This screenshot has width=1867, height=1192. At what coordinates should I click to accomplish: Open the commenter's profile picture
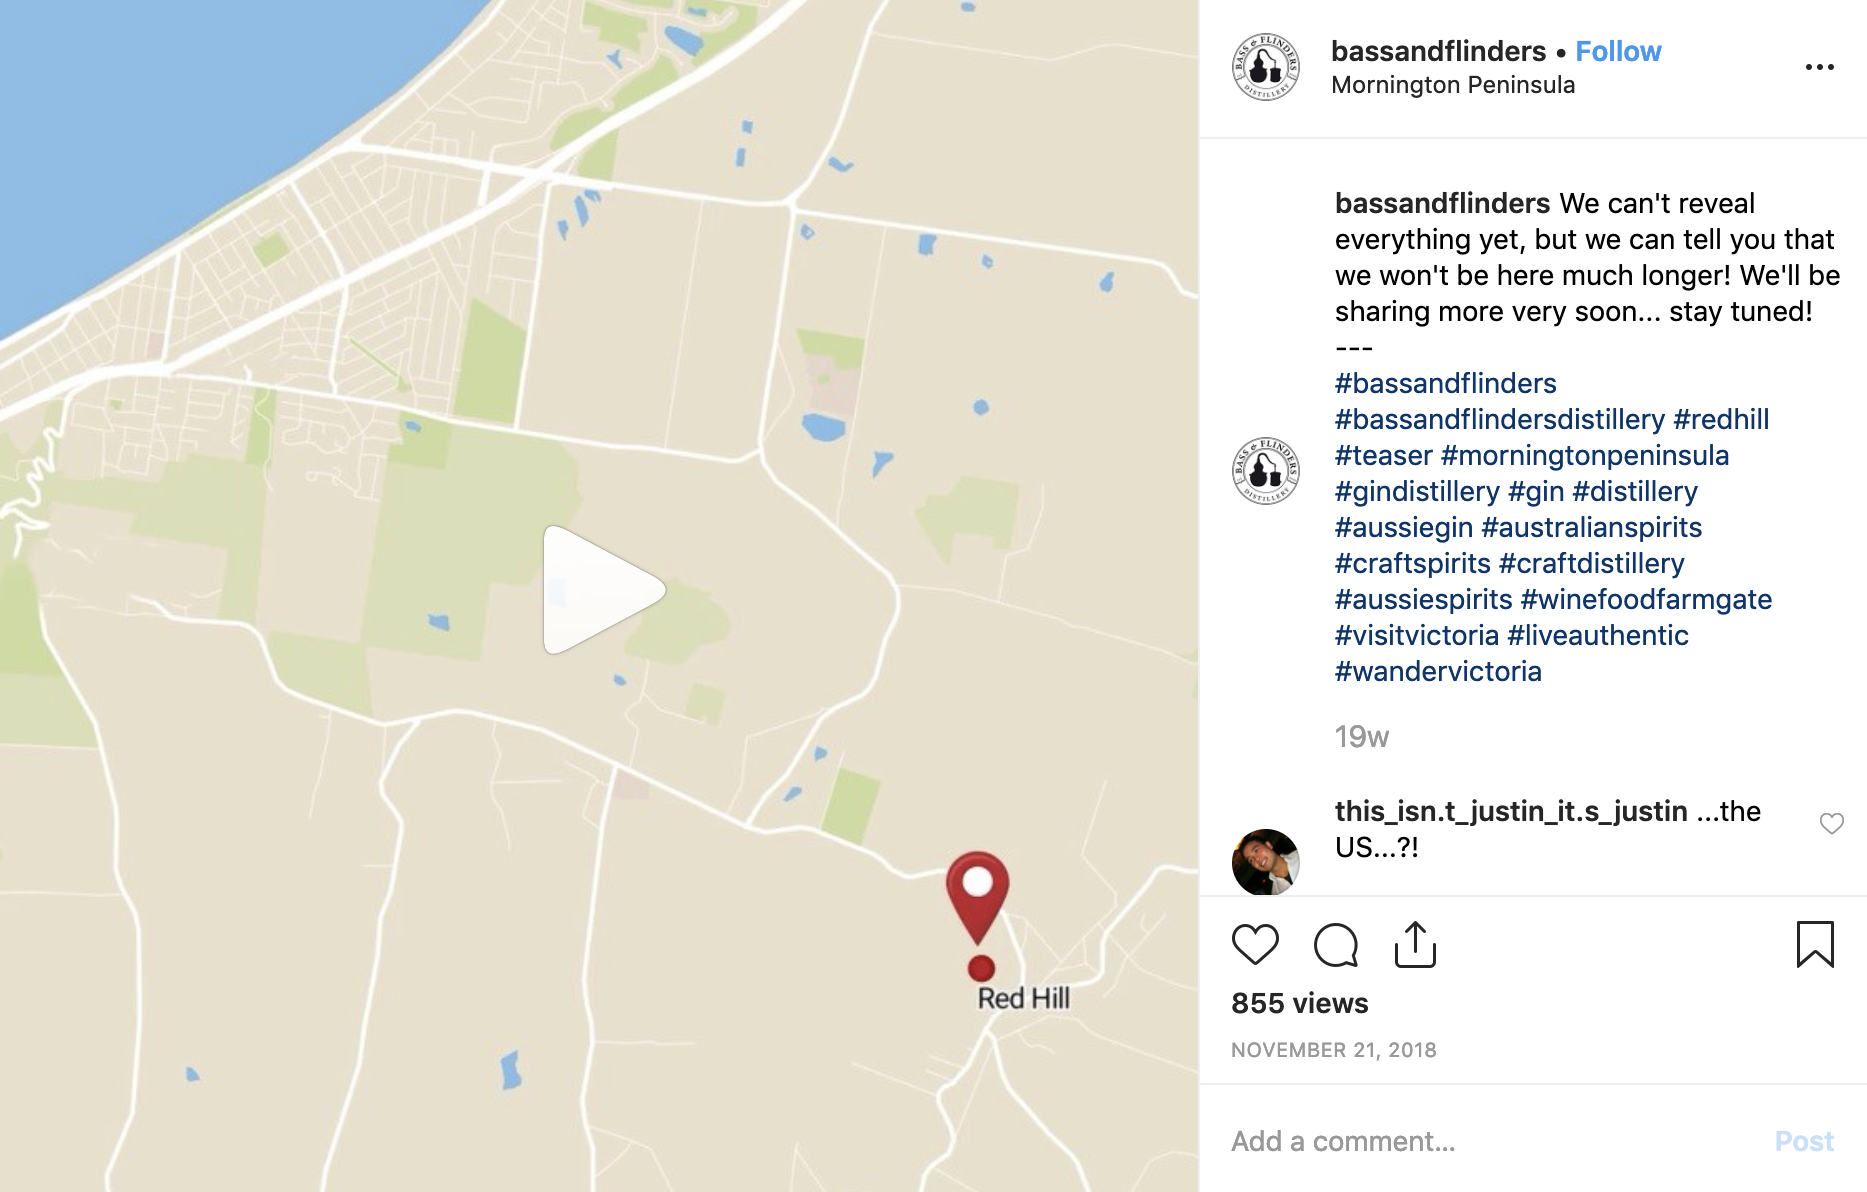tap(1265, 862)
